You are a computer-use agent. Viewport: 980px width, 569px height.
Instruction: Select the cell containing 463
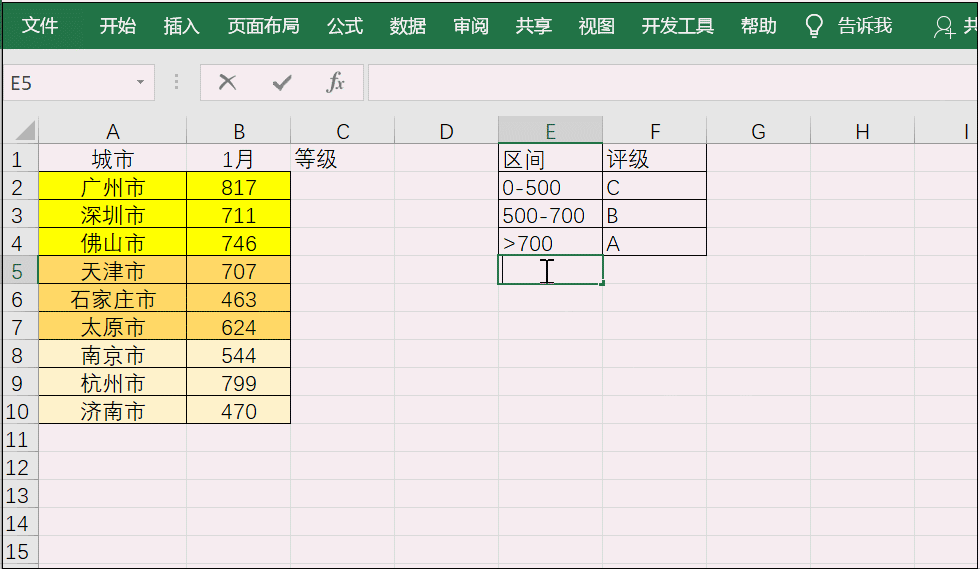[239, 299]
